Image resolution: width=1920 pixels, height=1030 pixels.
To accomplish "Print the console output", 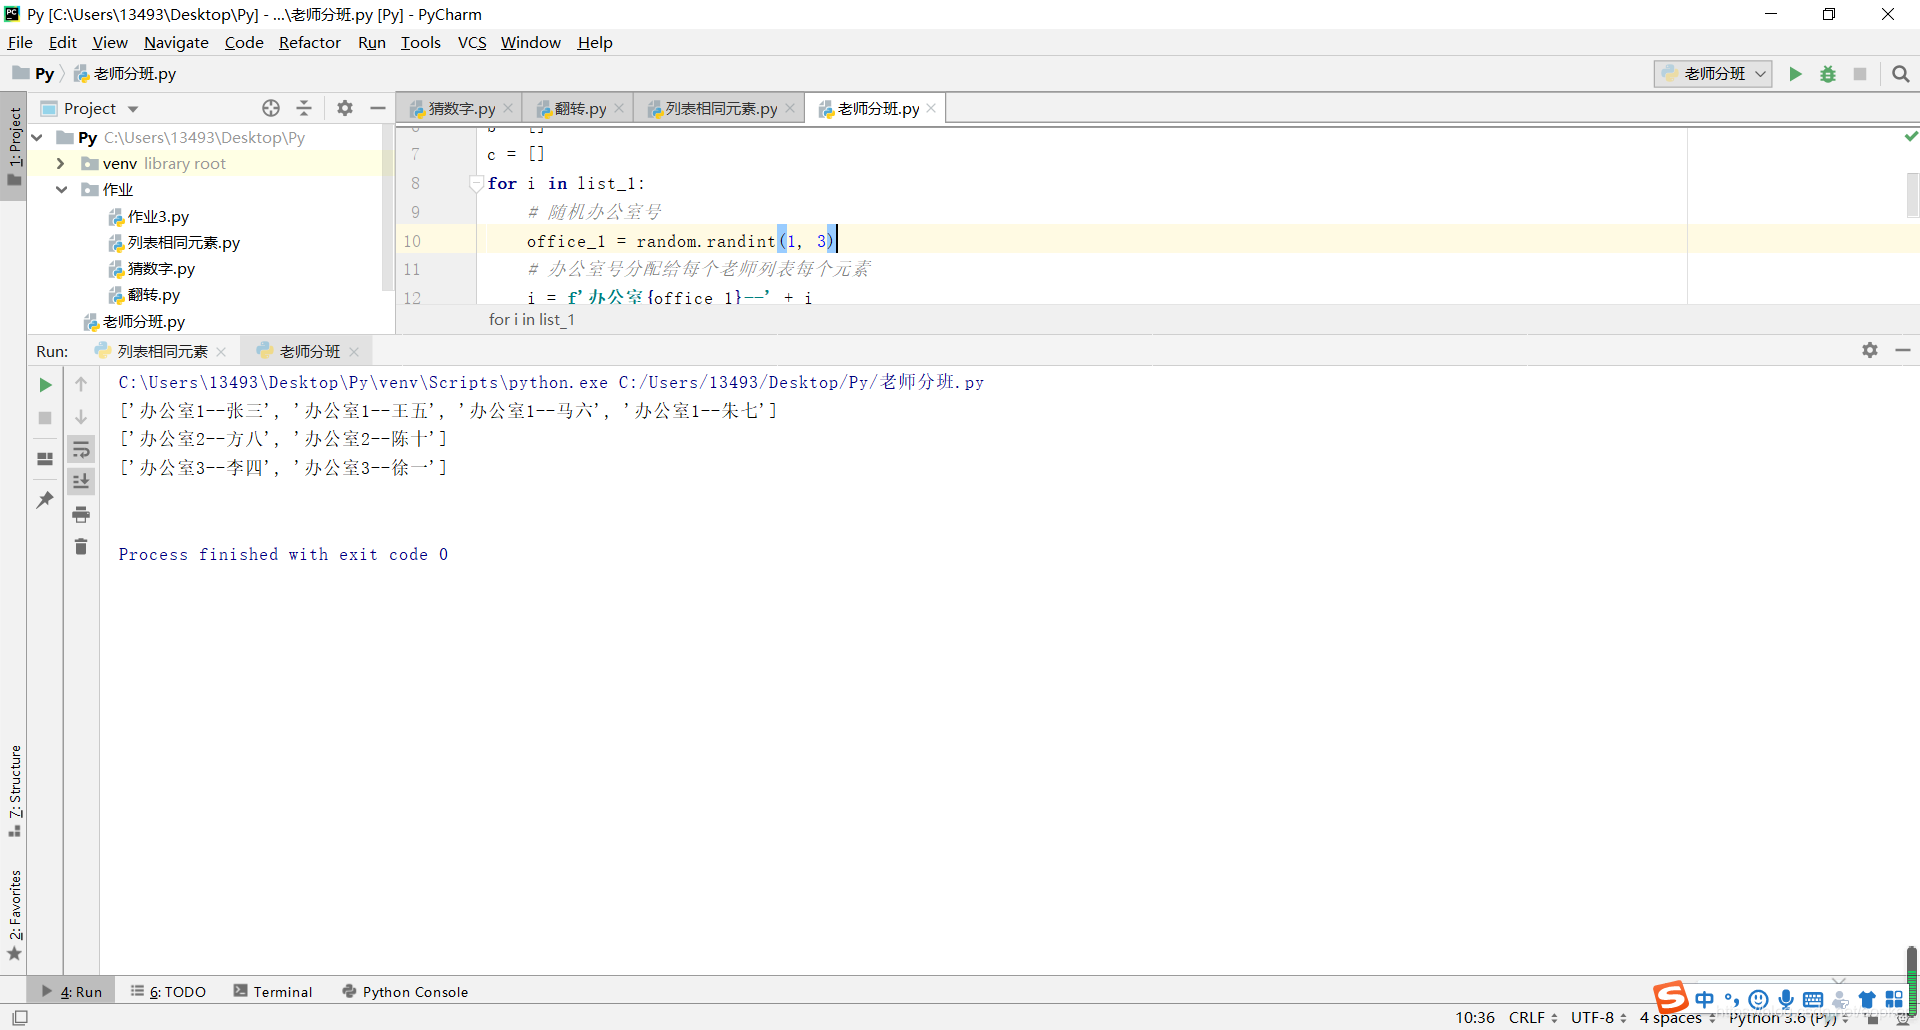I will click(81, 515).
